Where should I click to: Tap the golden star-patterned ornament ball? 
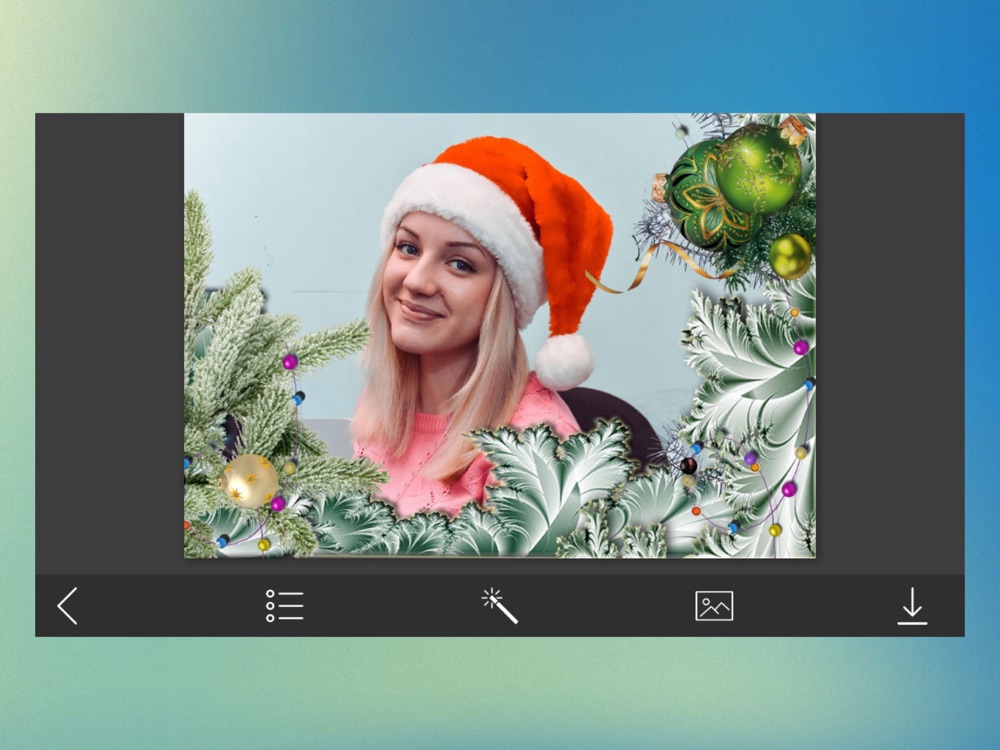click(x=249, y=481)
